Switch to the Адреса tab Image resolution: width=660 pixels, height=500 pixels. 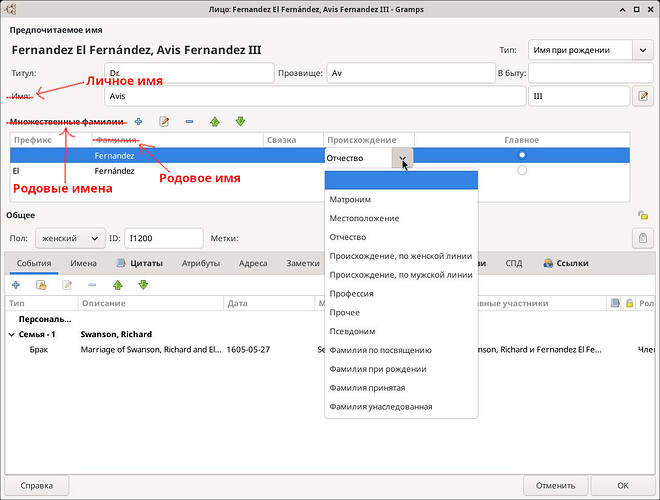click(253, 263)
